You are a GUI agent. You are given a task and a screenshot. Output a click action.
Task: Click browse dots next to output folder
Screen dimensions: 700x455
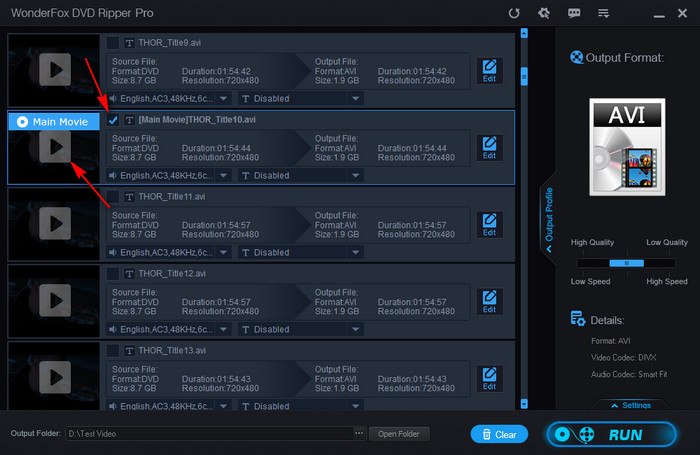358,433
